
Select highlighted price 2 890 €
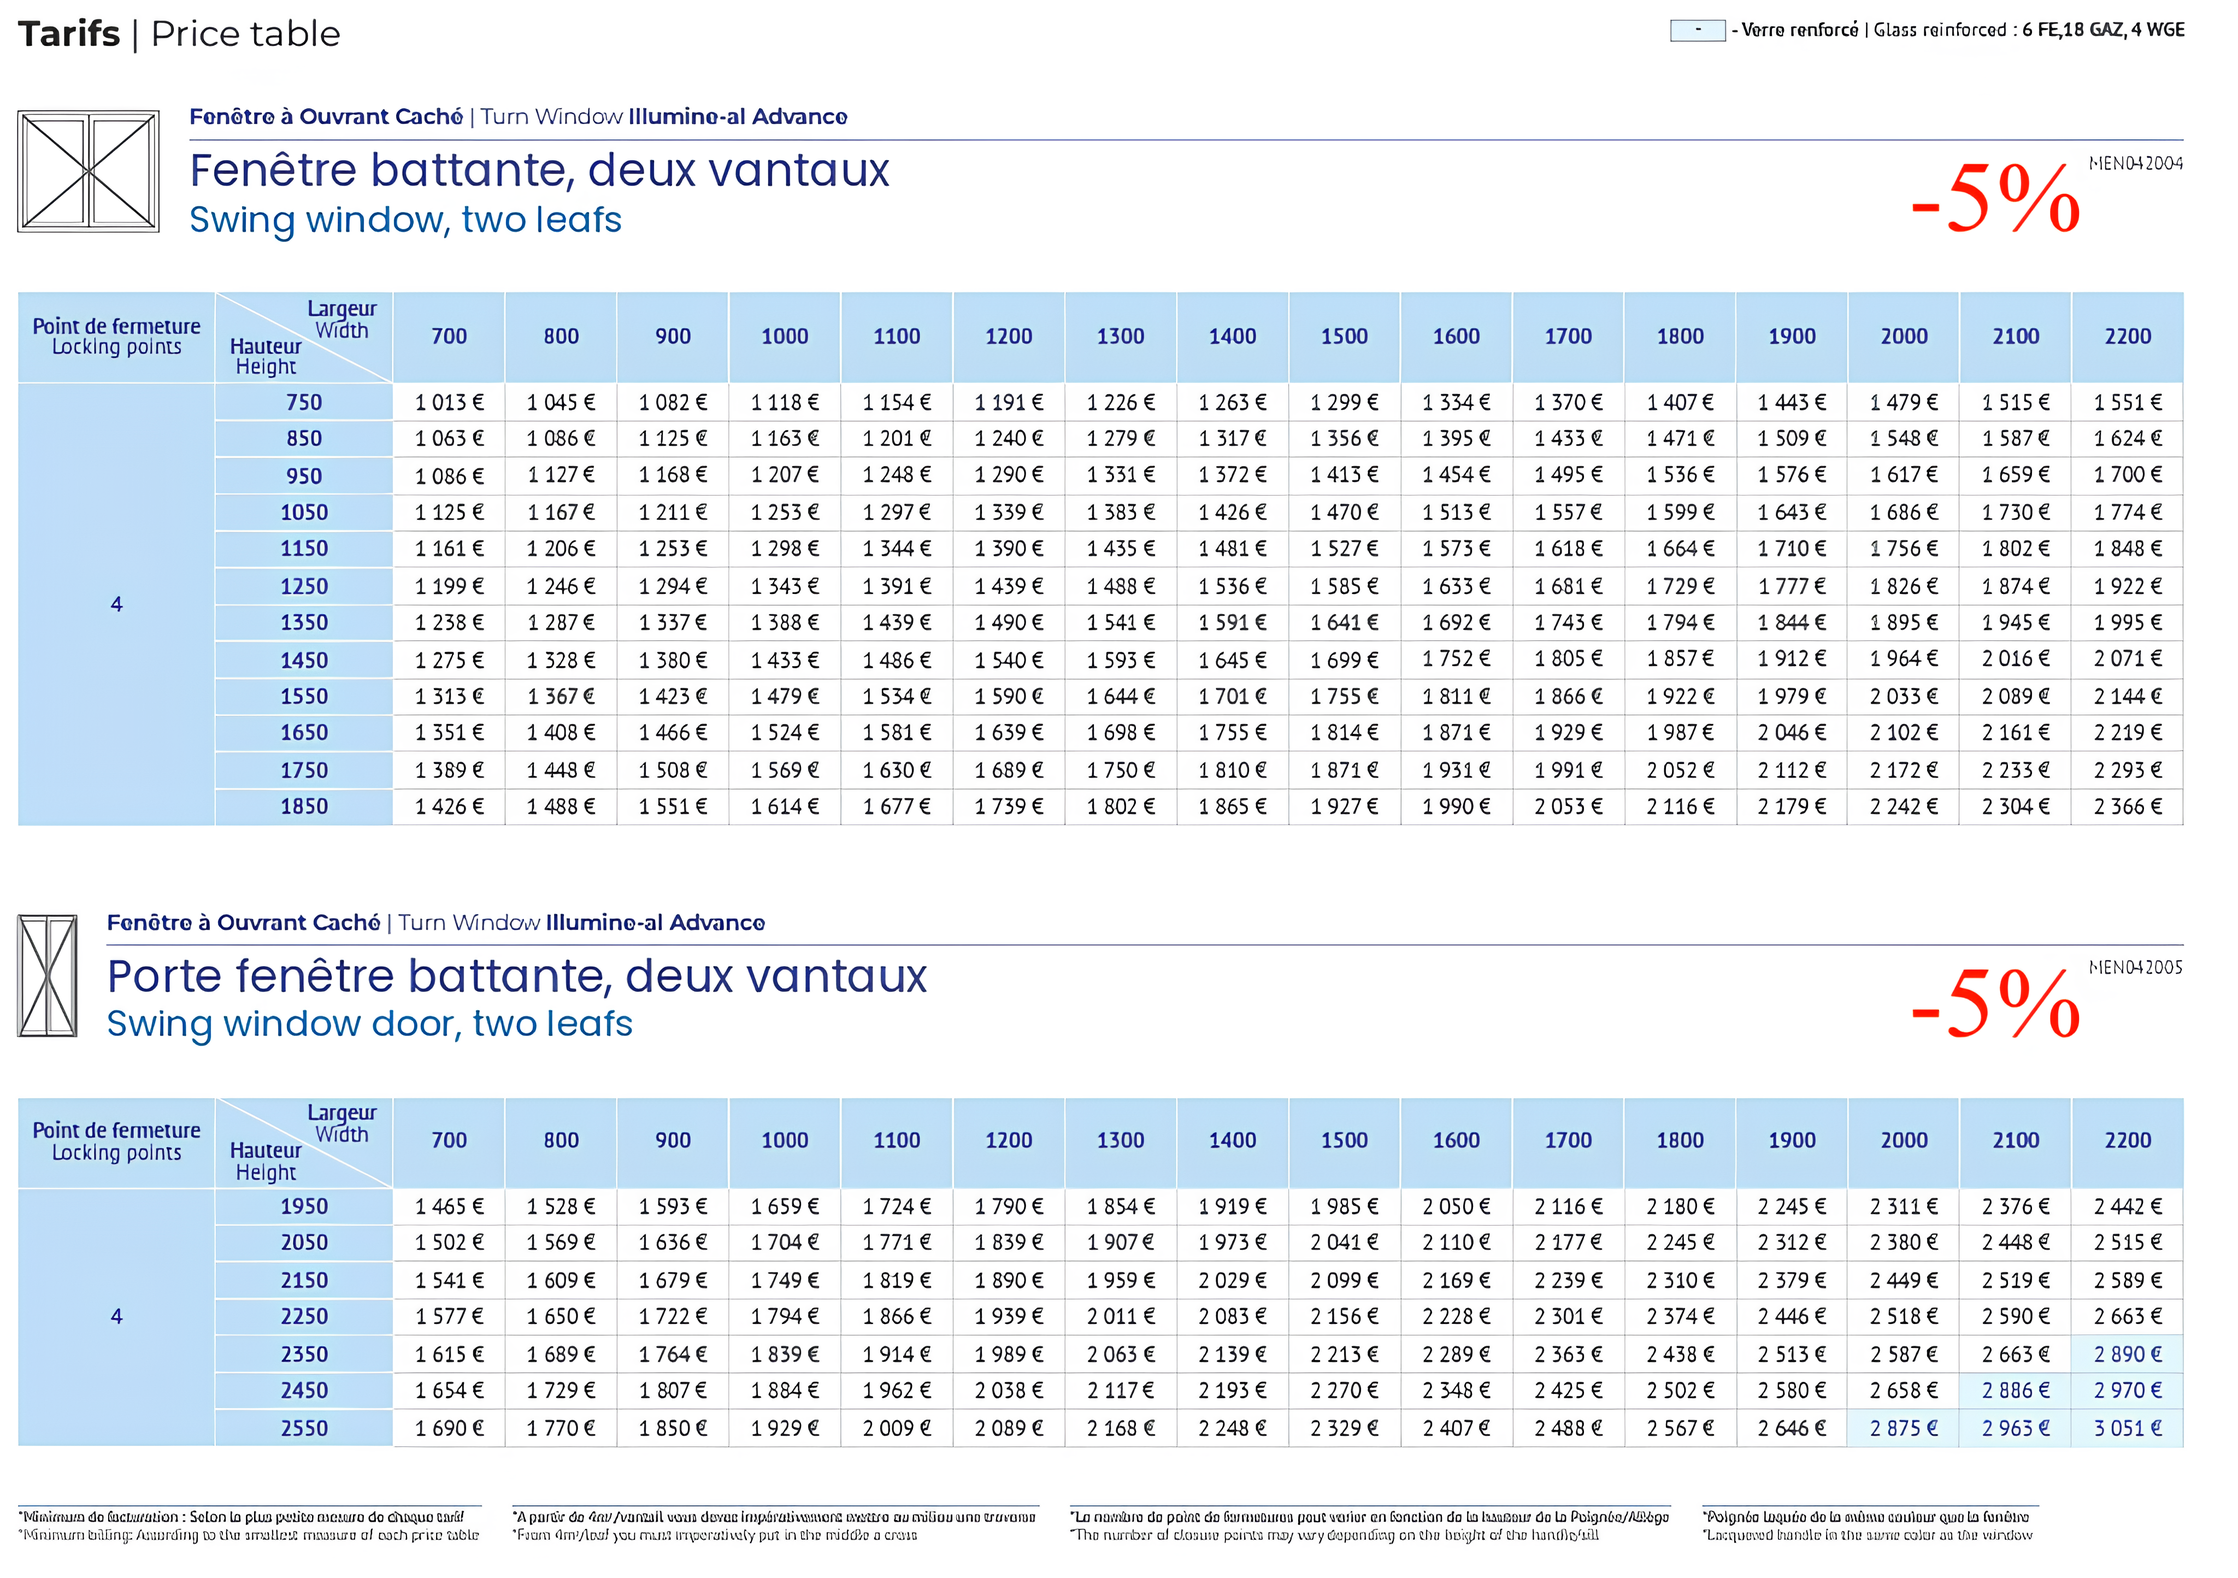tap(2127, 1354)
